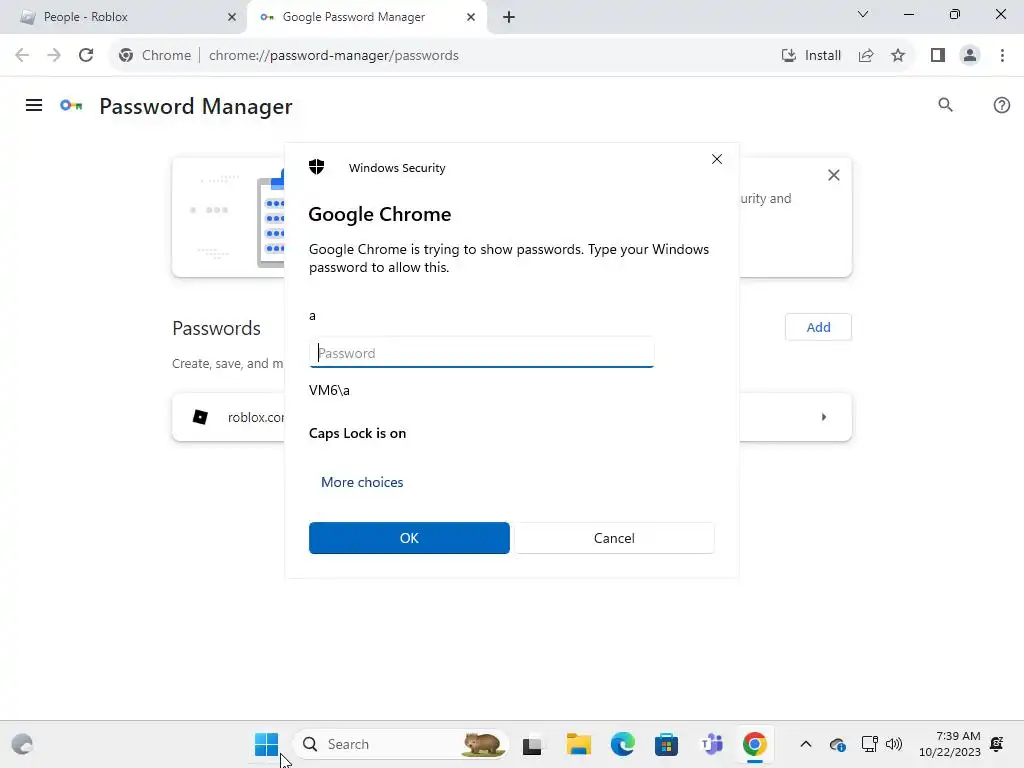Open Chrome side panel icon
This screenshot has height=768, width=1024.
click(x=938, y=56)
